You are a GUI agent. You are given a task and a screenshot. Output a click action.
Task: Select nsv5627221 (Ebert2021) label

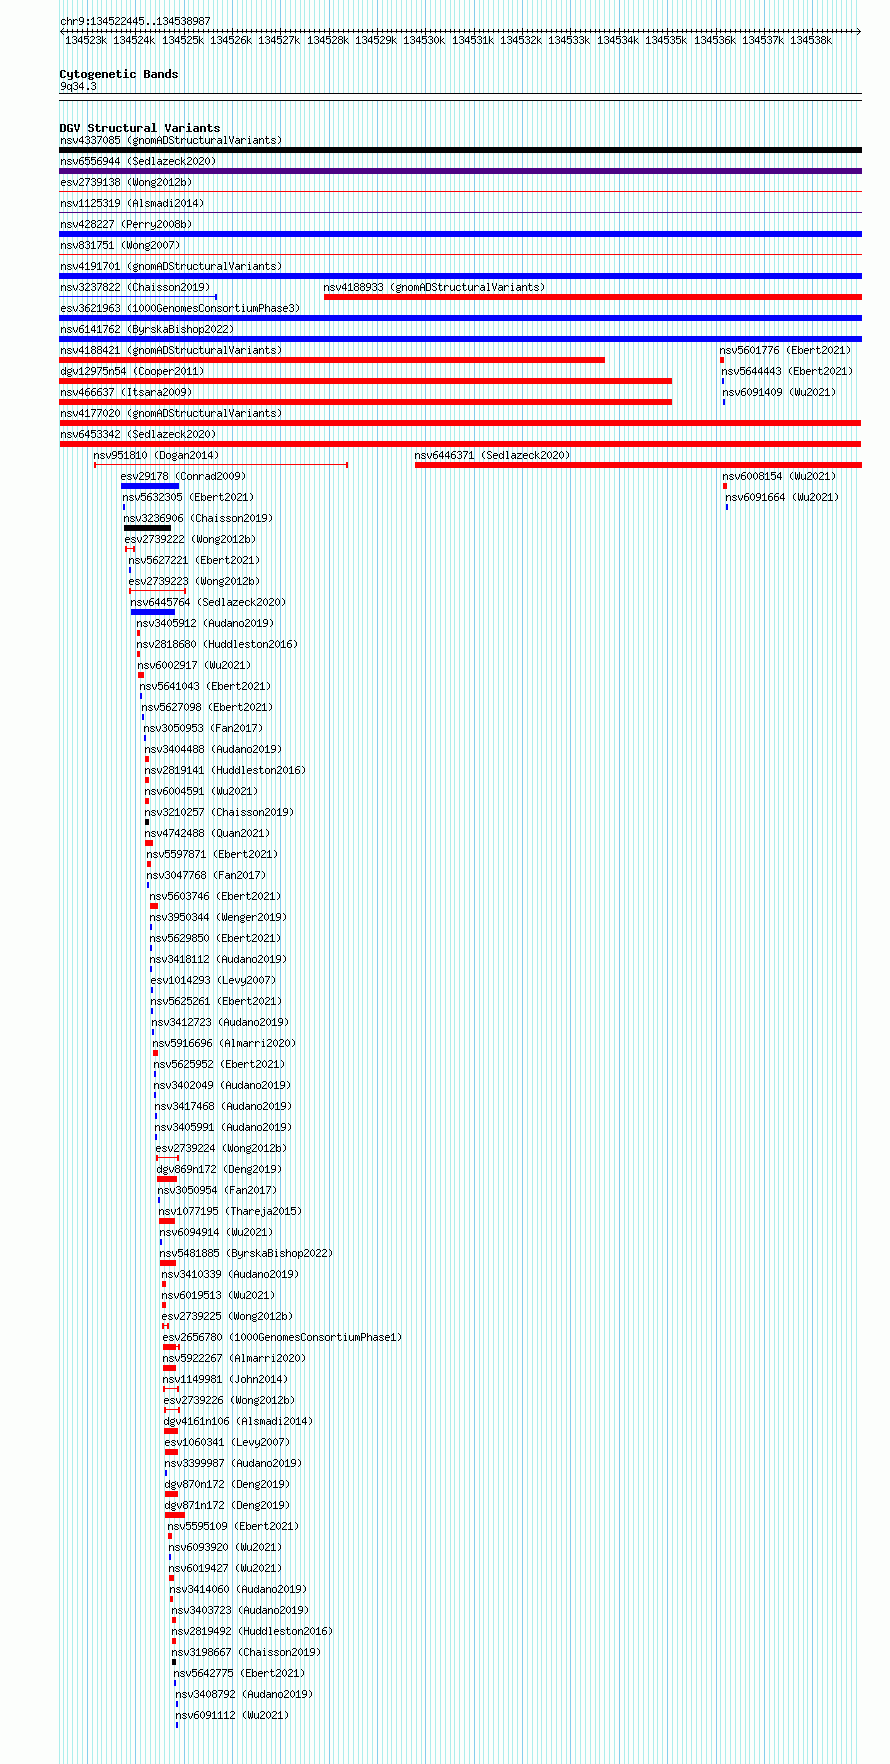pyautogui.click(x=195, y=561)
